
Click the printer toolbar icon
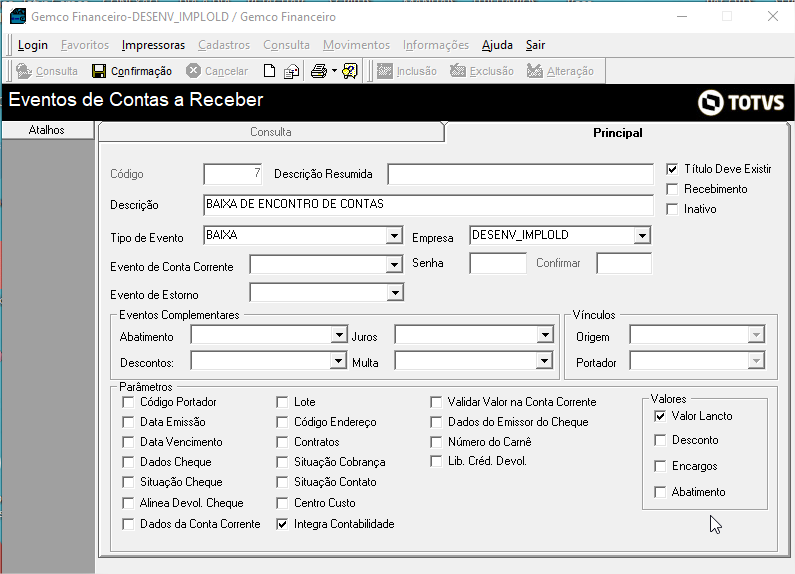319,71
